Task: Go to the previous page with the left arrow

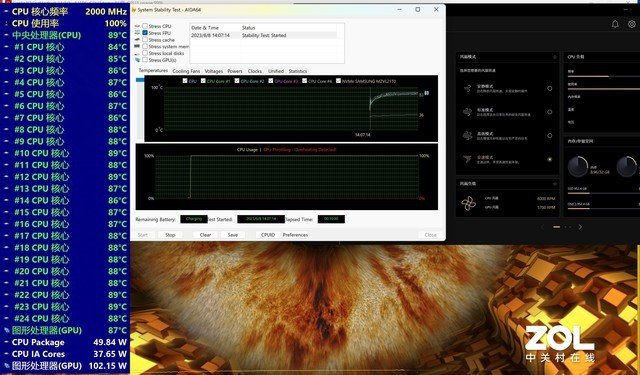Action: (x=542, y=227)
